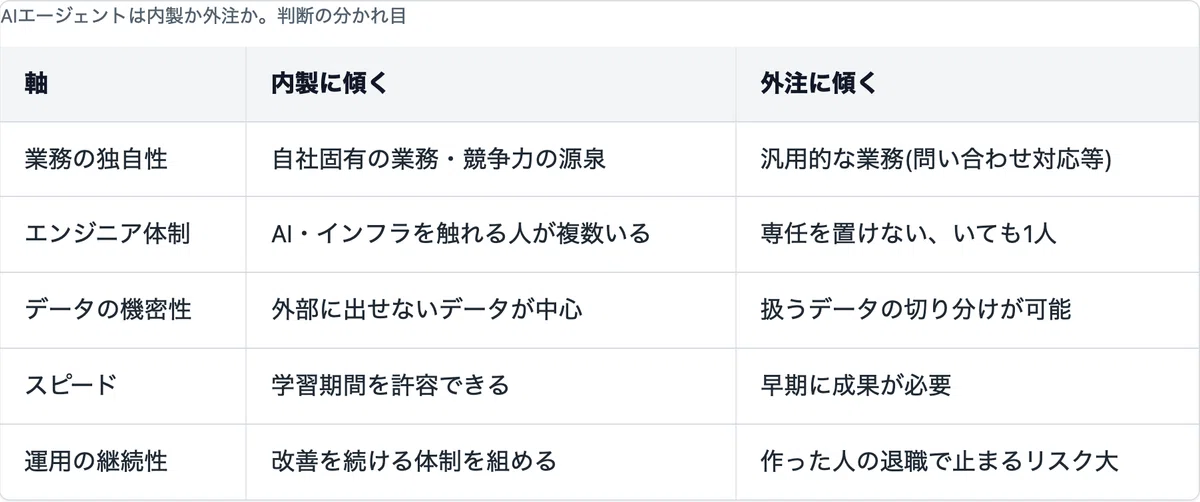This screenshot has height=502, width=1200.
Task: Select the 外注に傾く column header
Action: point(818,84)
